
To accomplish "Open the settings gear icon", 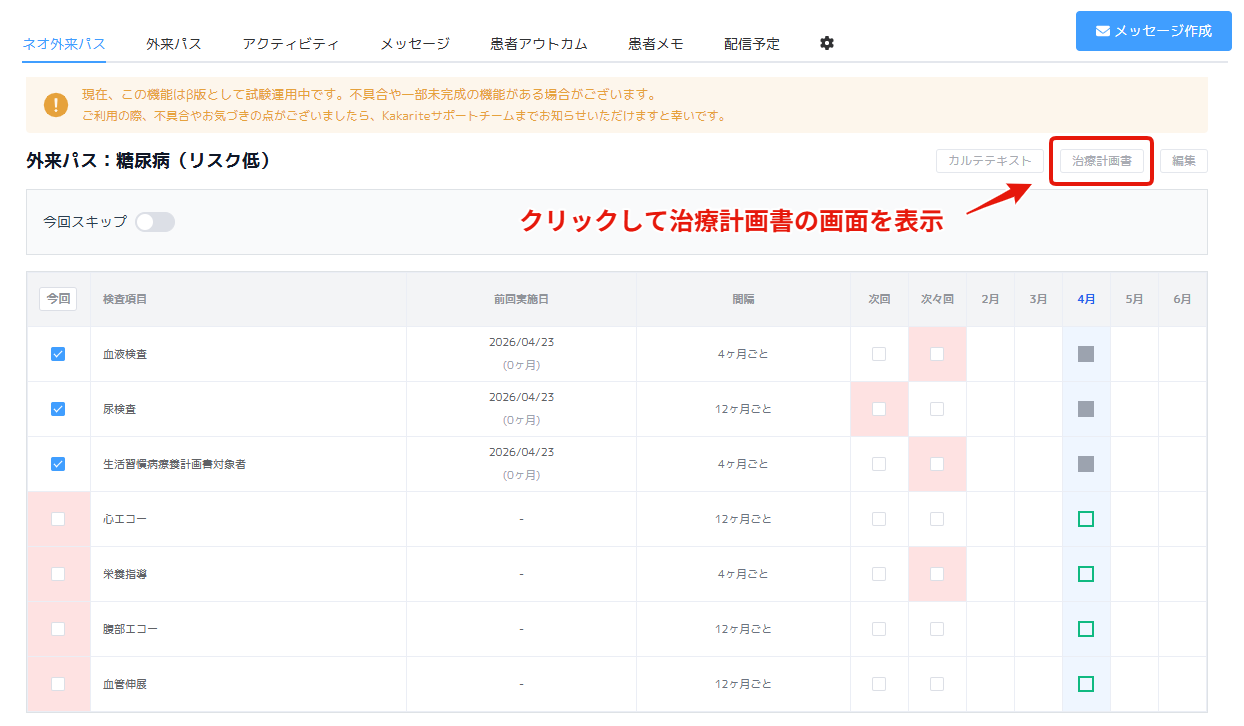I will pyautogui.click(x=826, y=43).
